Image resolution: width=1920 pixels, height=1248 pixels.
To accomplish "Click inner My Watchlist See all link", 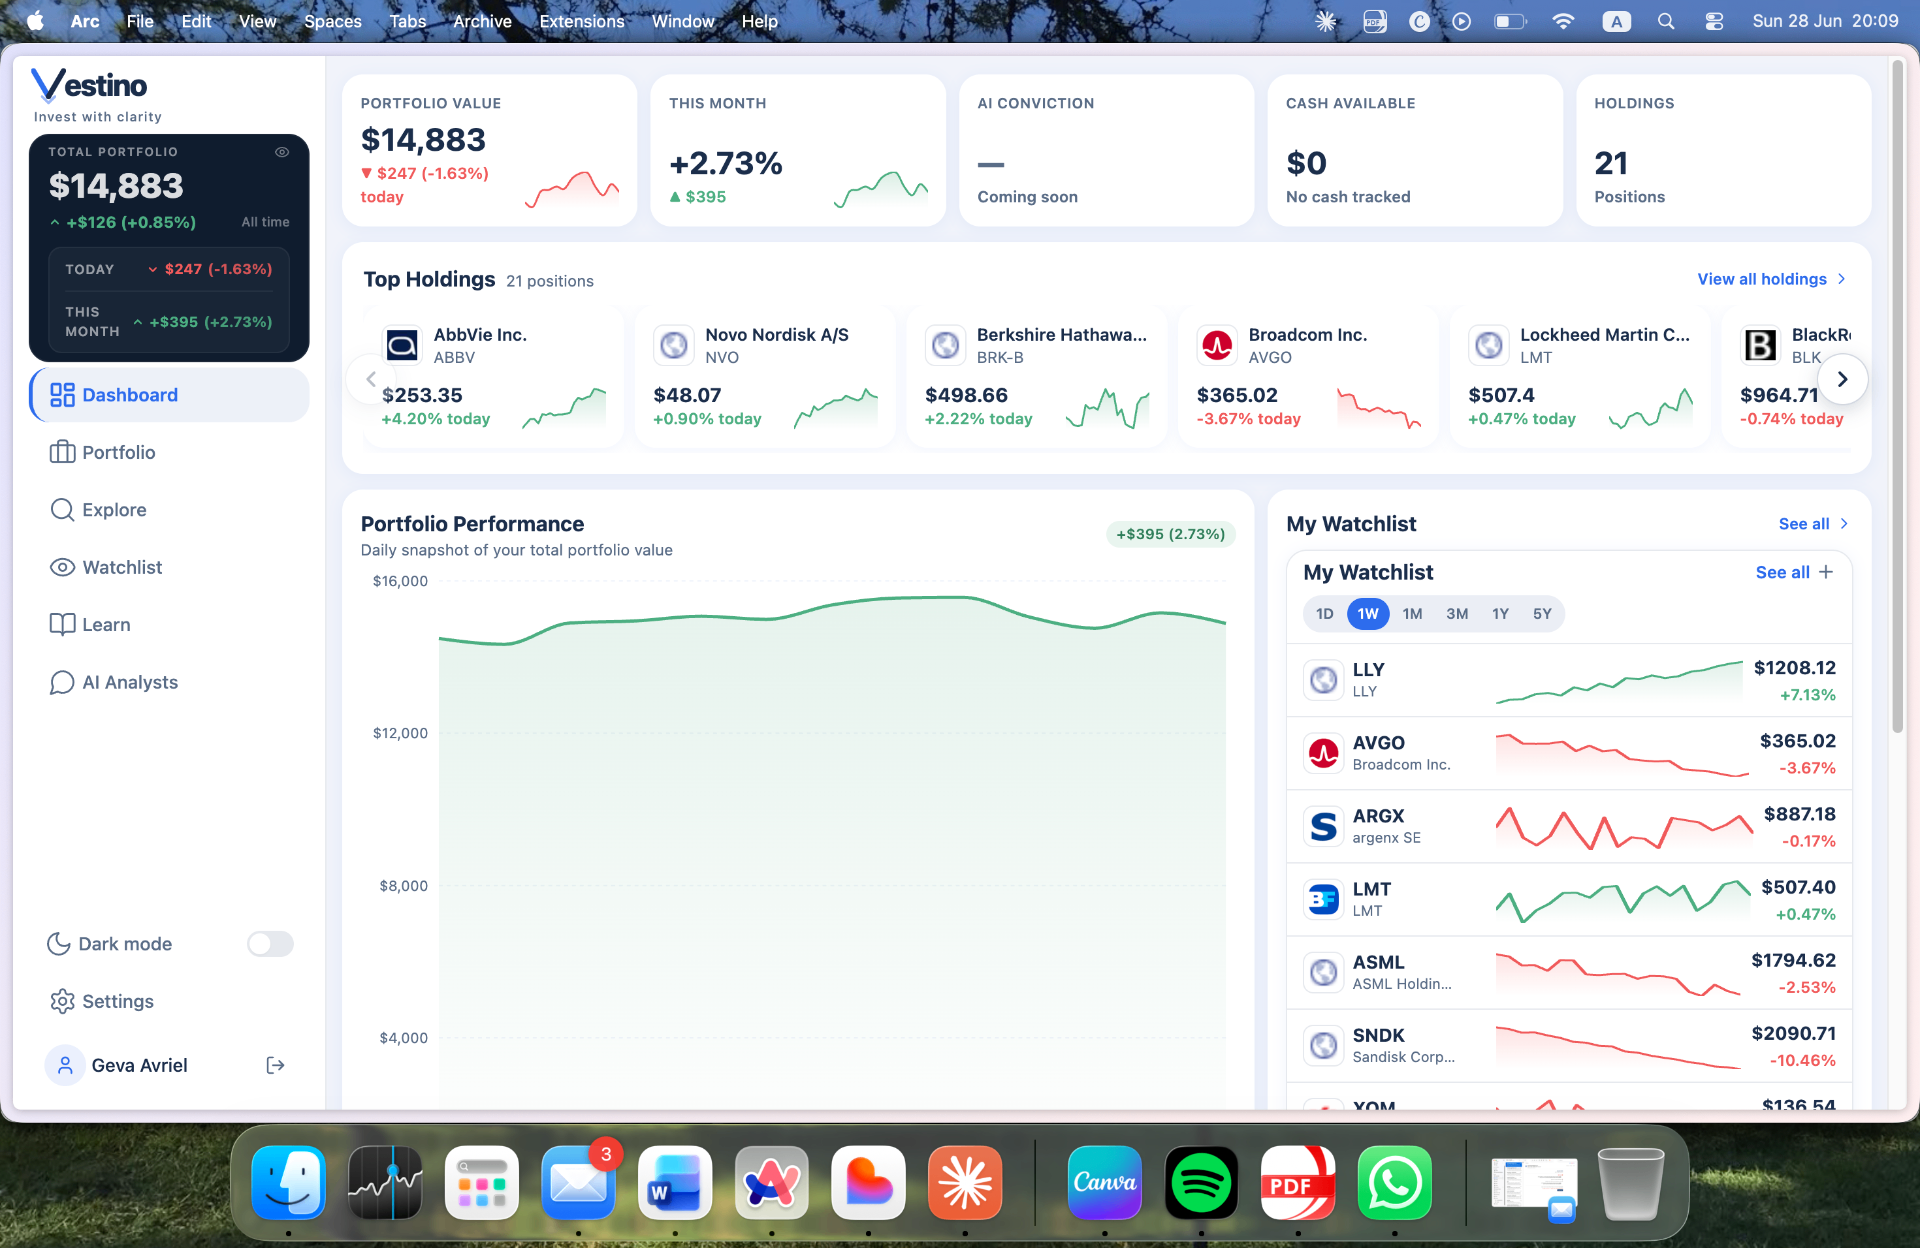I will click(x=1782, y=572).
